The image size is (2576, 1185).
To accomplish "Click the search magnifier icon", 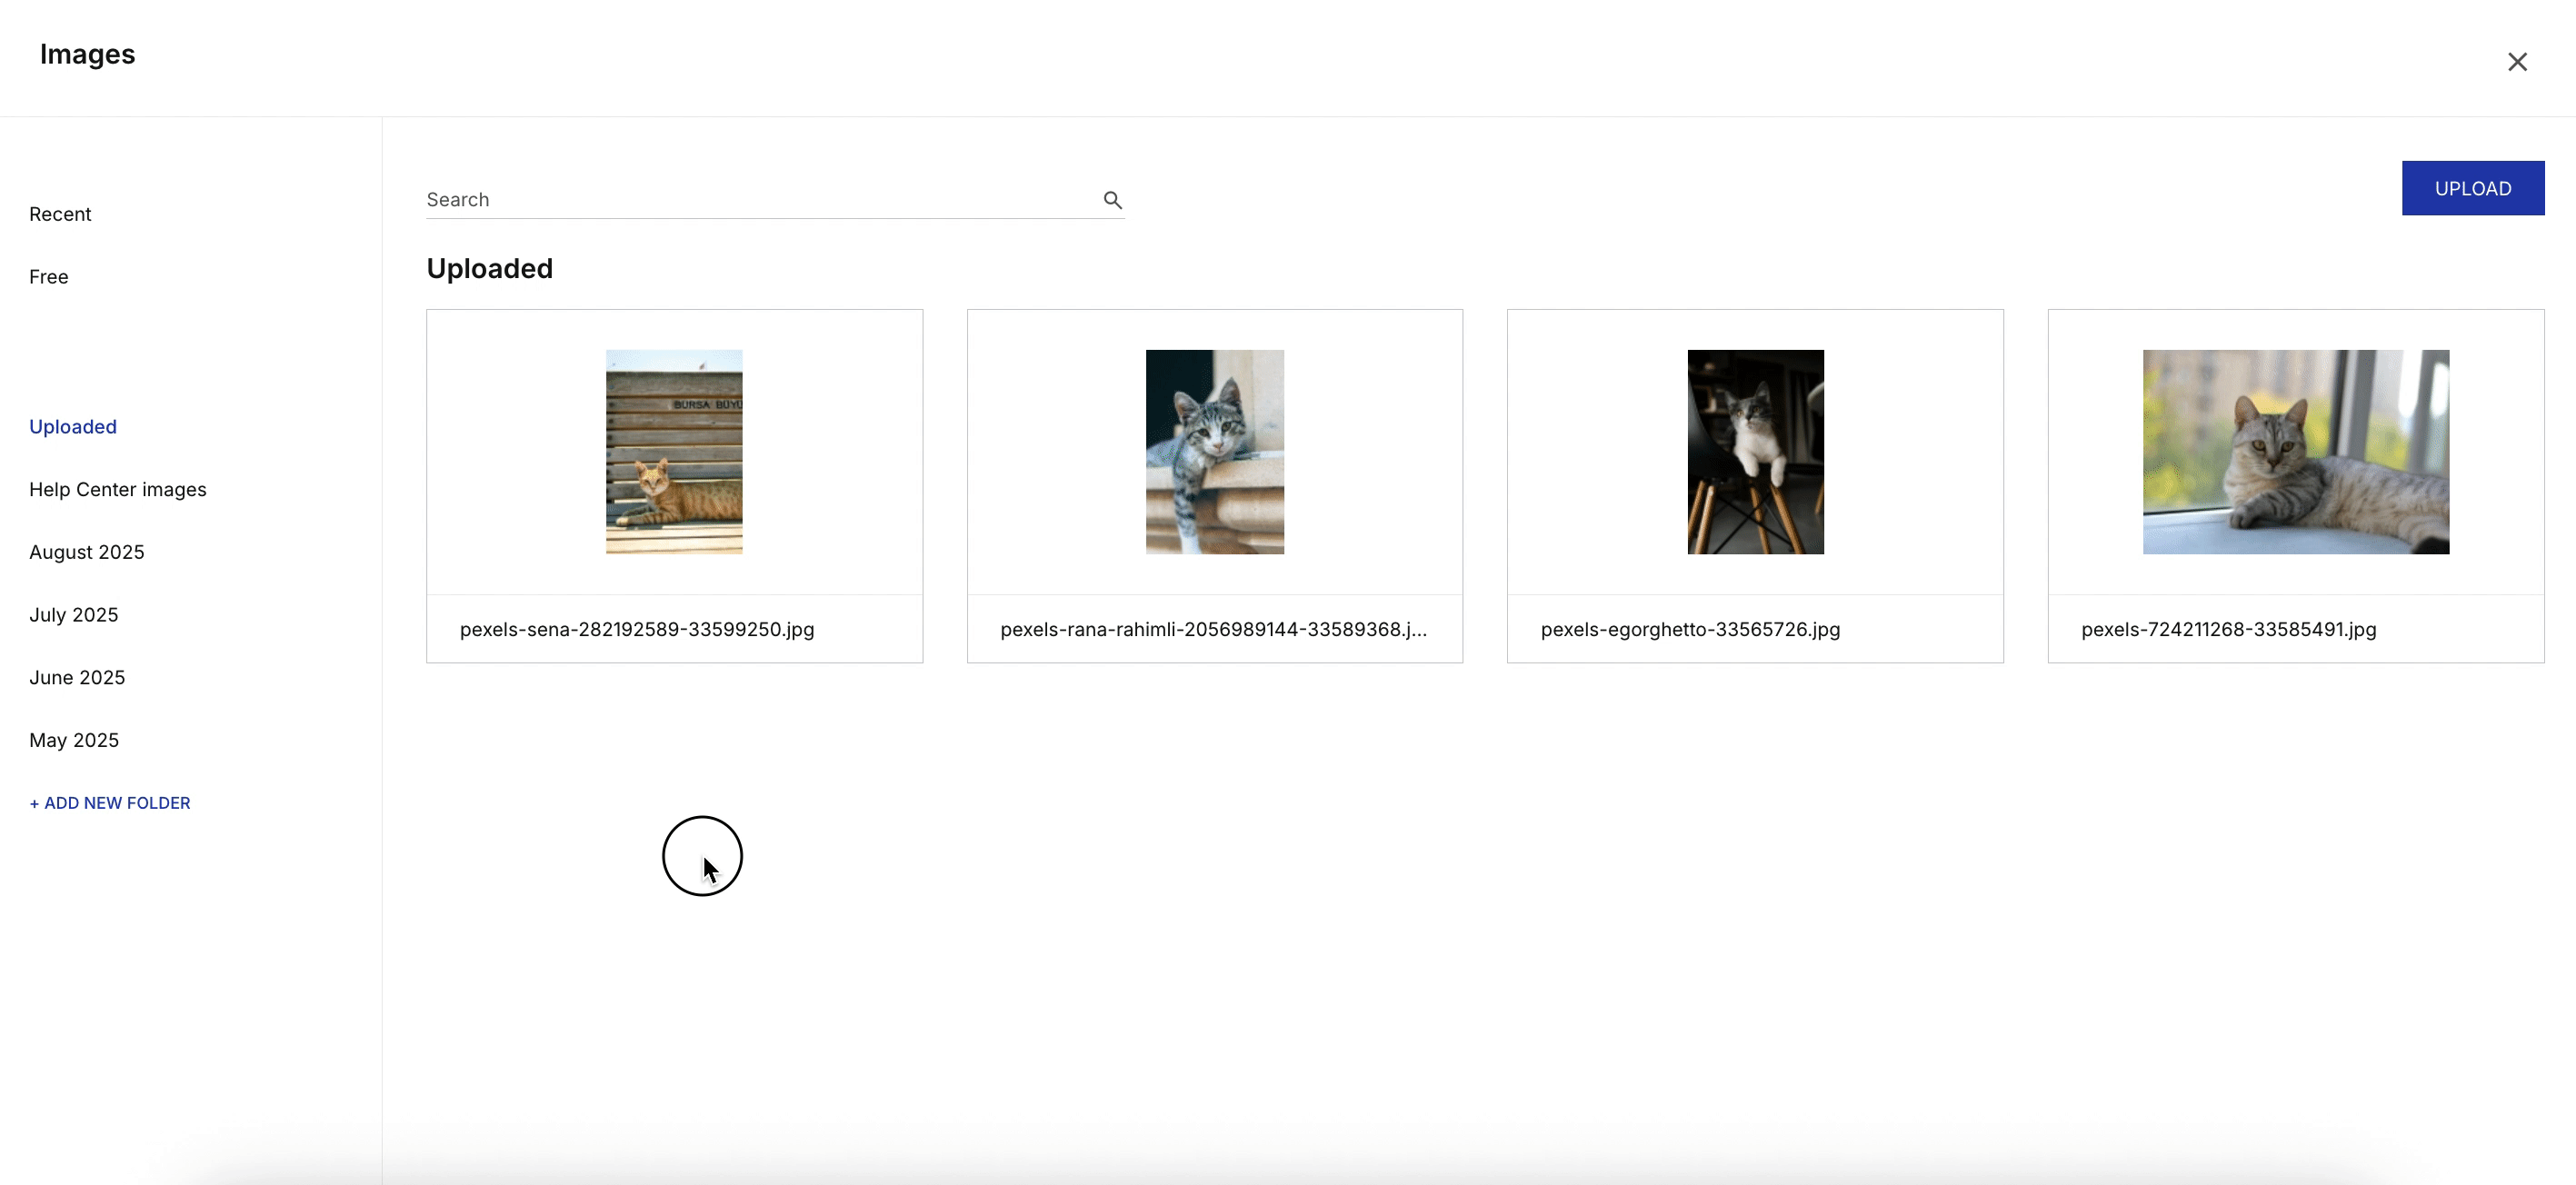I will pos(1112,200).
